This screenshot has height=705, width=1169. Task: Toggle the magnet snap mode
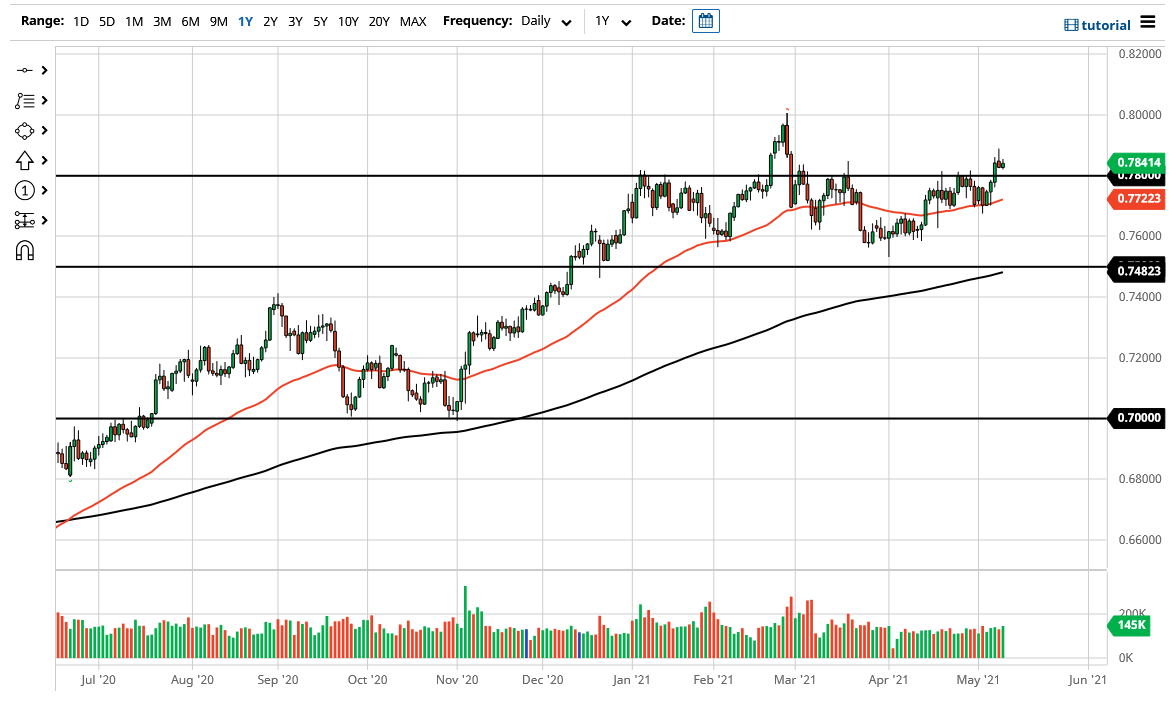click(26, 250)
